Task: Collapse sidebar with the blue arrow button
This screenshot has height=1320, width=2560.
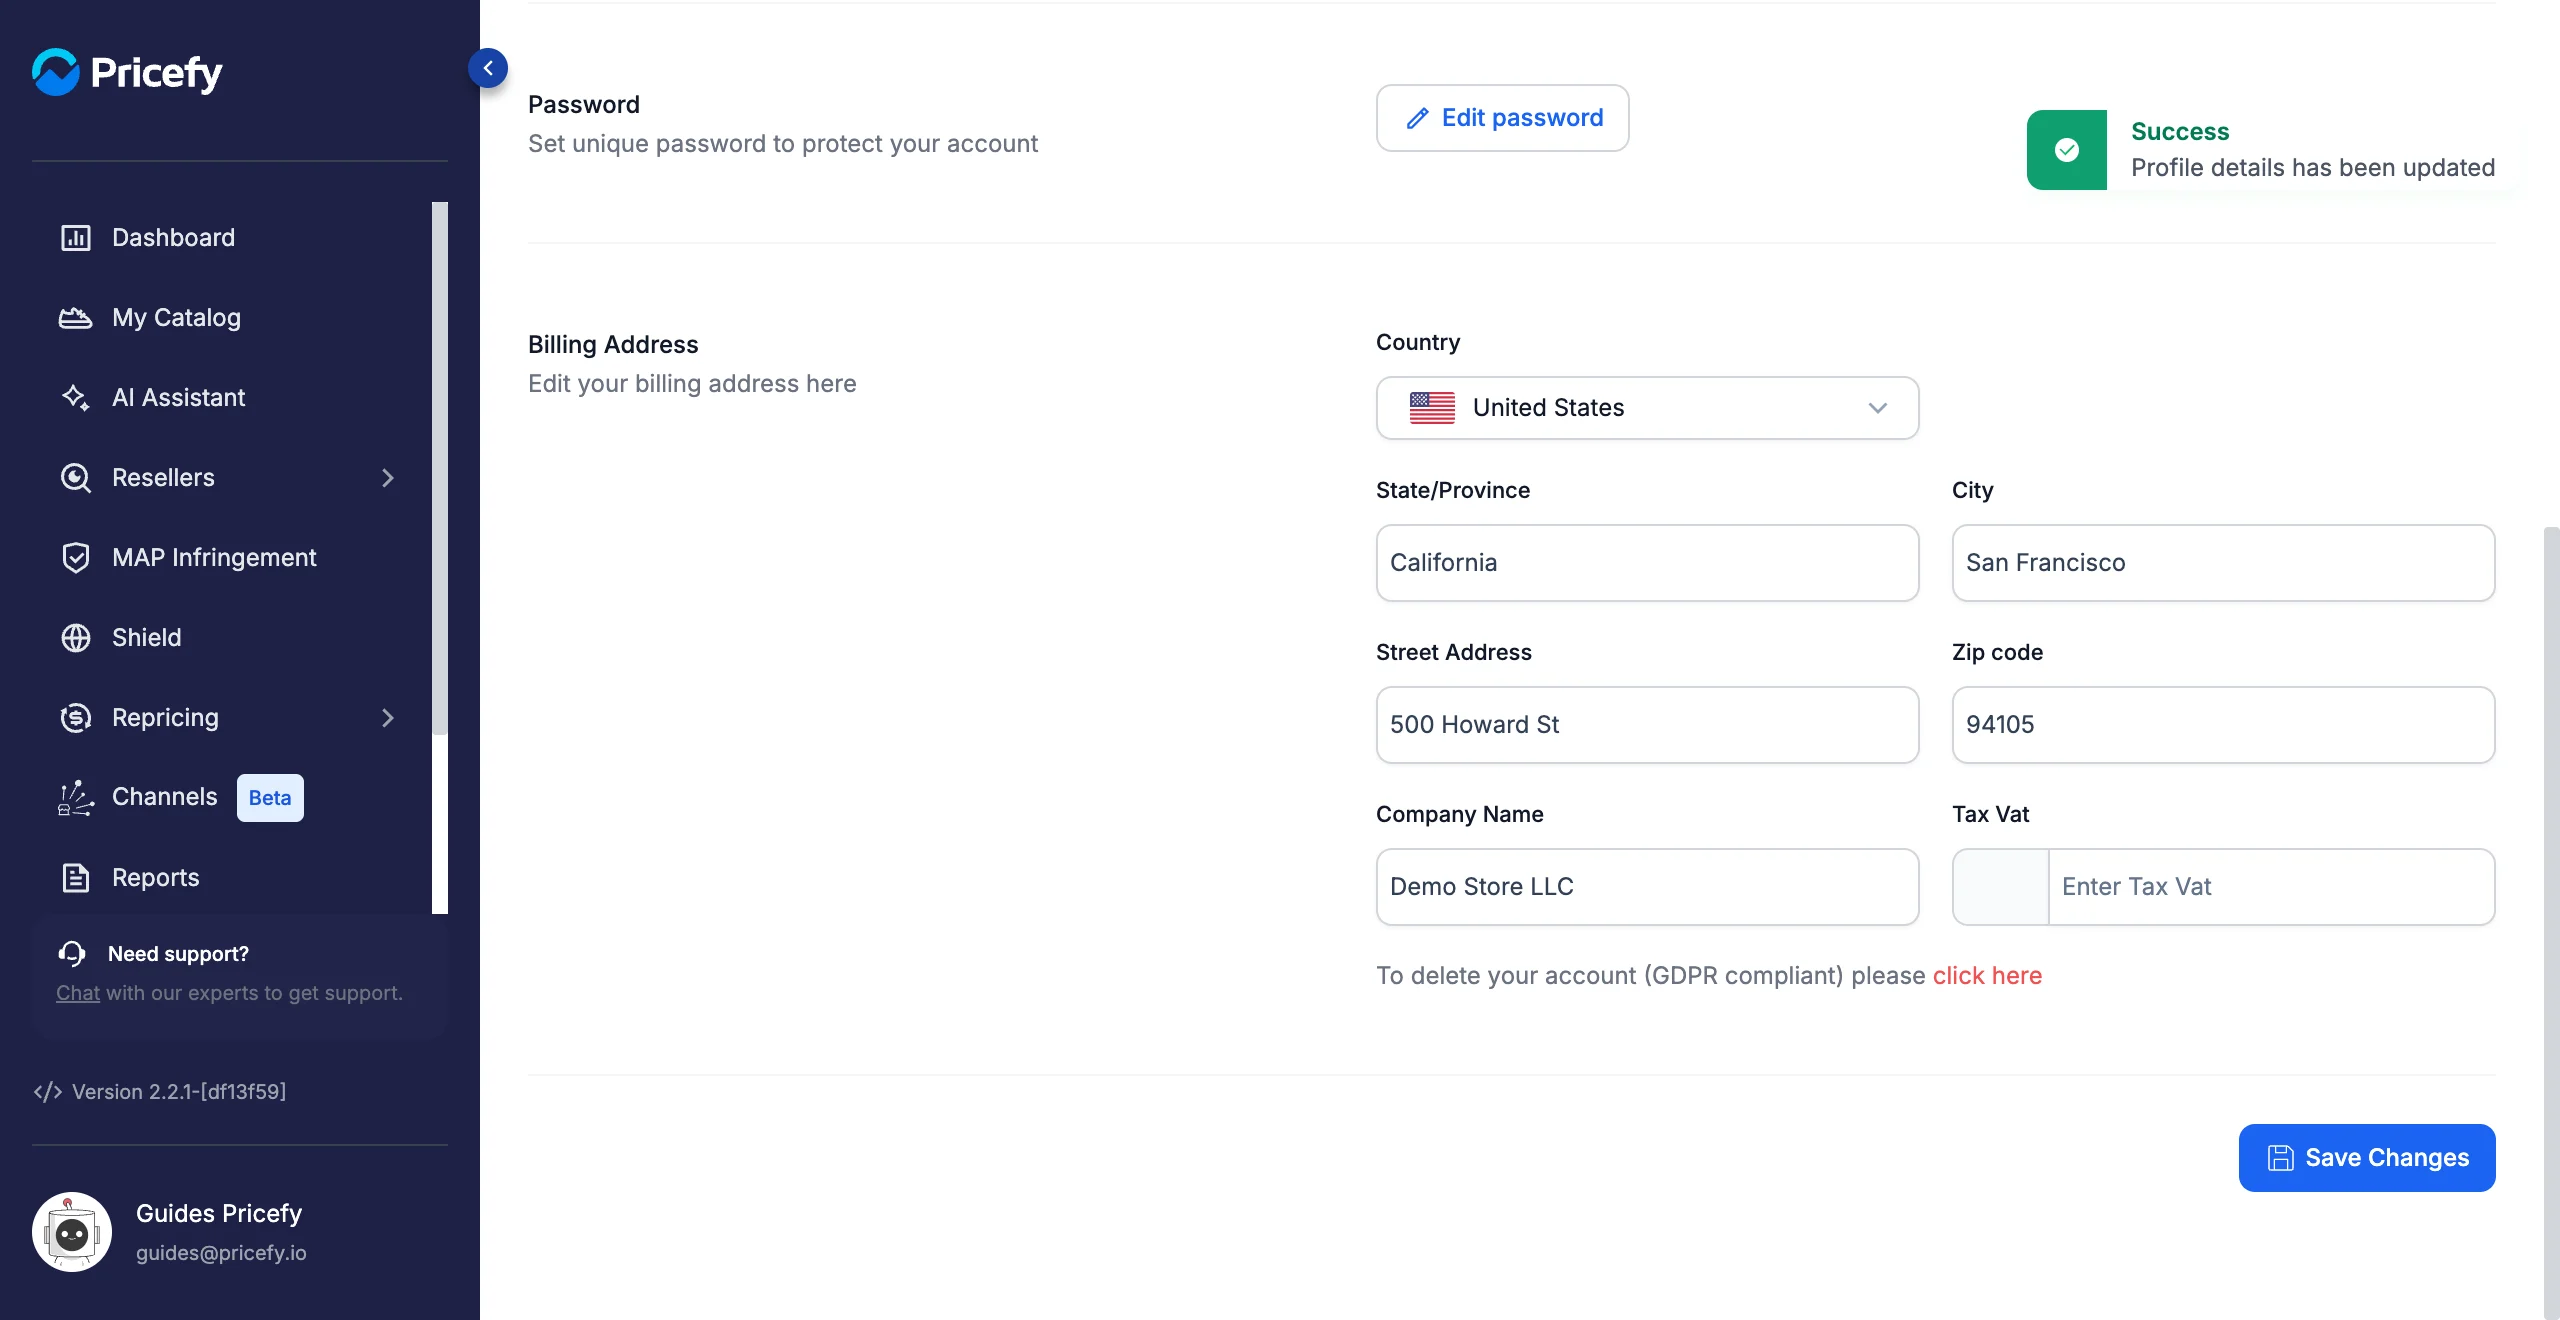Action: 488,68
